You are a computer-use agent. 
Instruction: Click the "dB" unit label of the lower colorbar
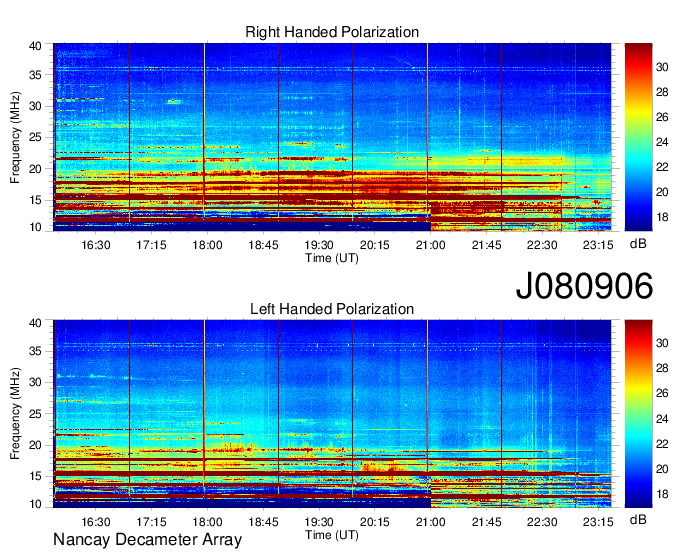coord(638,519)
